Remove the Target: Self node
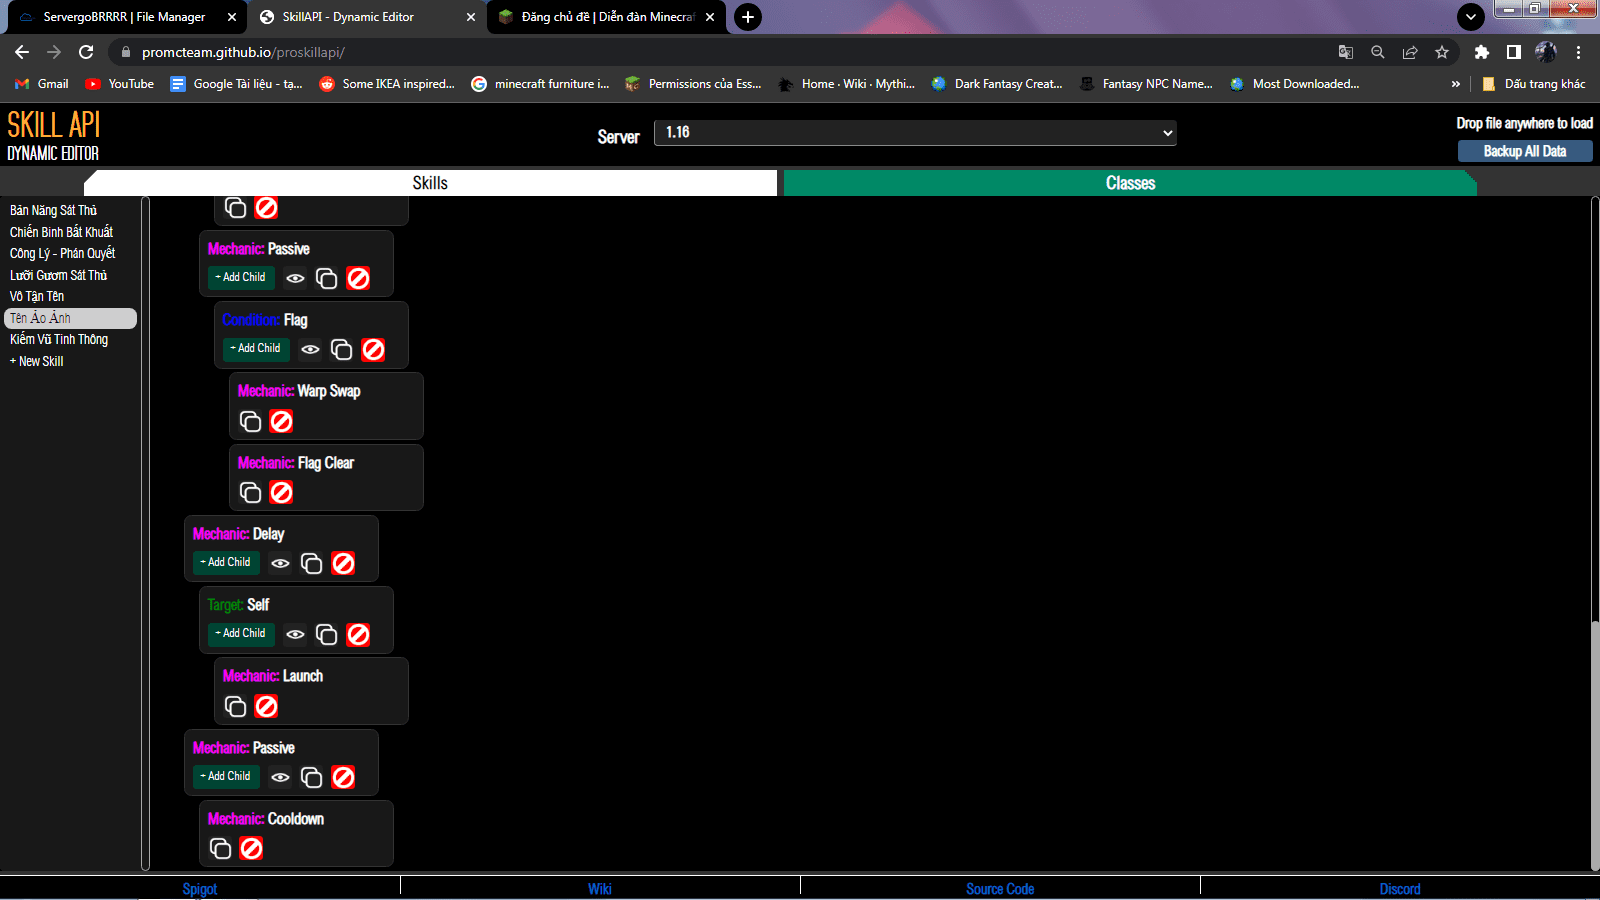This screenshot has height=900, width=1600. [358, 634]
